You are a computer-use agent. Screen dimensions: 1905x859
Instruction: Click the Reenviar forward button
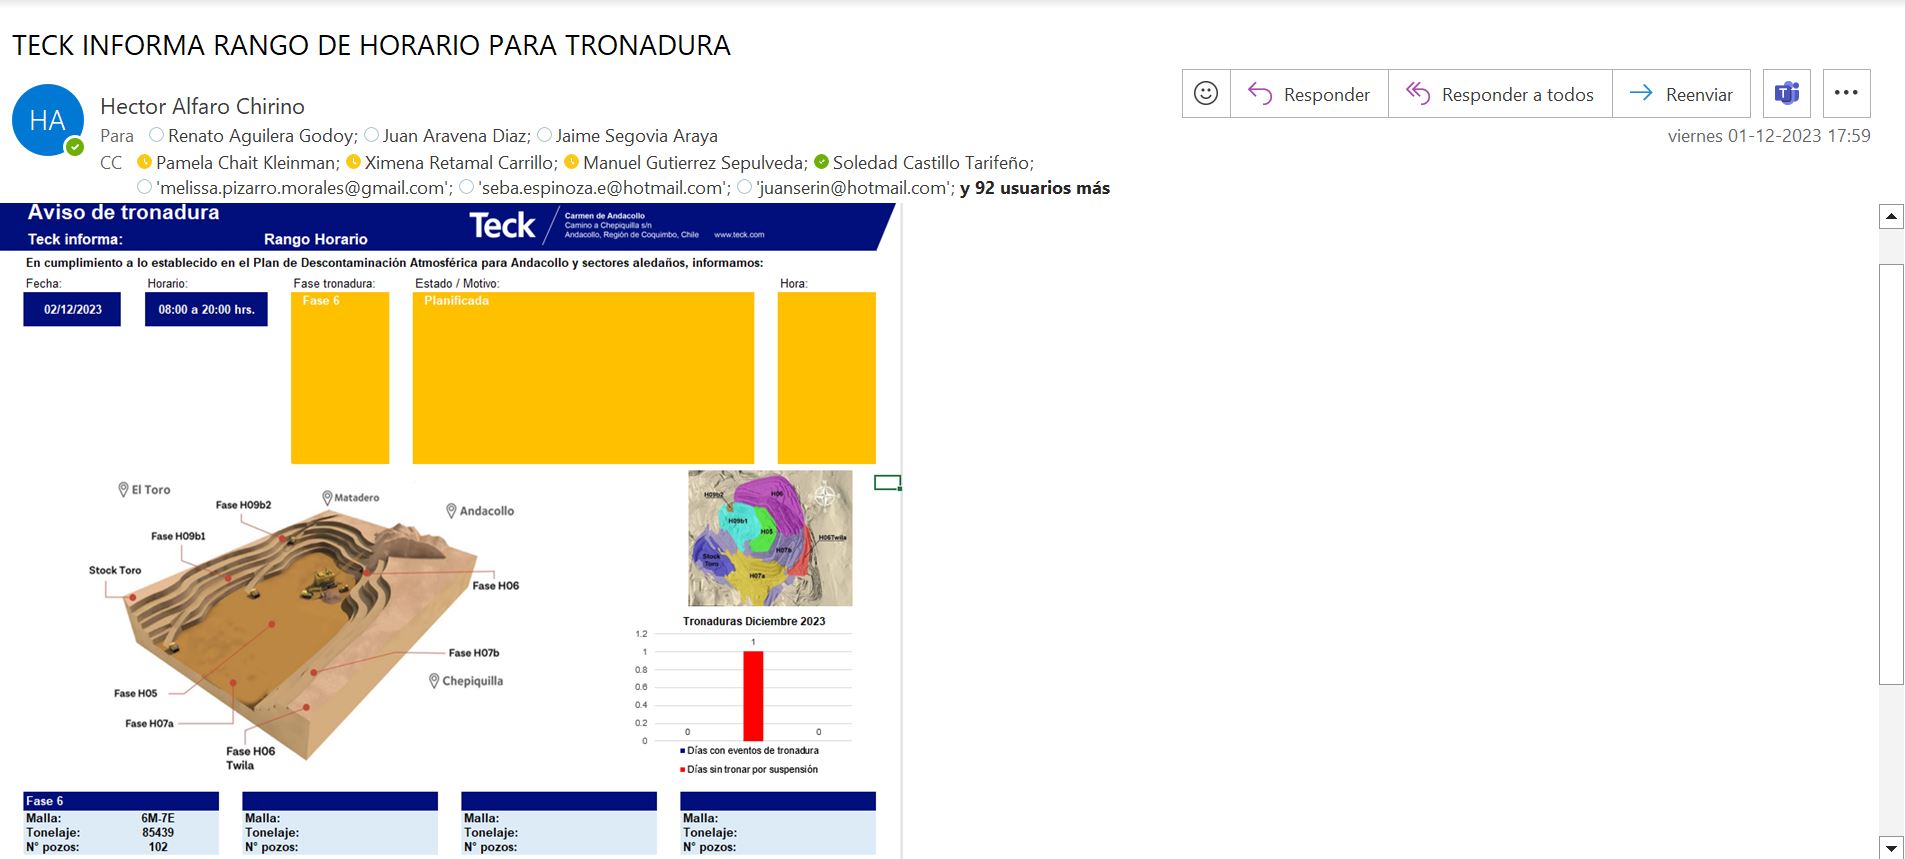click(1681, 94)
